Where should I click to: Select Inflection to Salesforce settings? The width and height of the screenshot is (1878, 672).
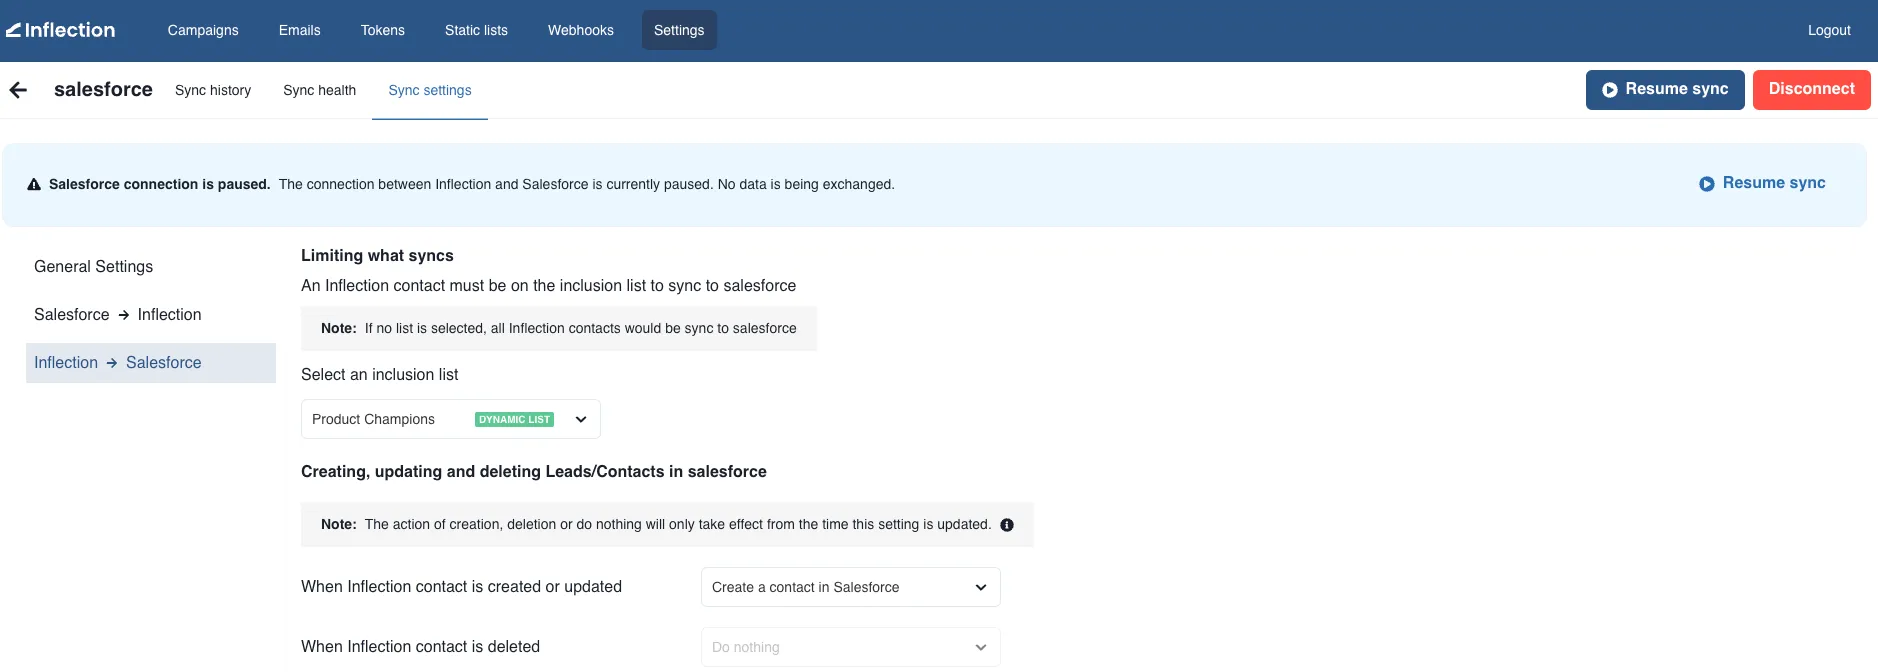151,363
